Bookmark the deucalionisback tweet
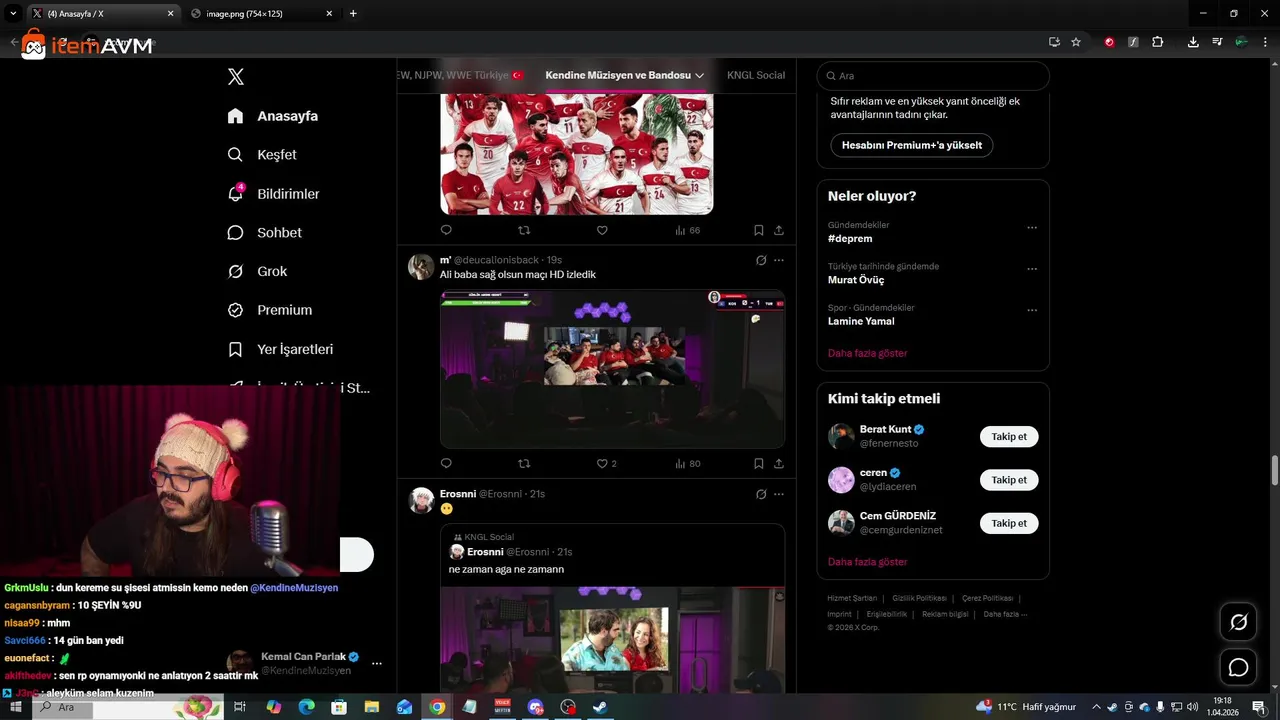The height and width of the screenshot is (720, 1280). click(759, 463)
